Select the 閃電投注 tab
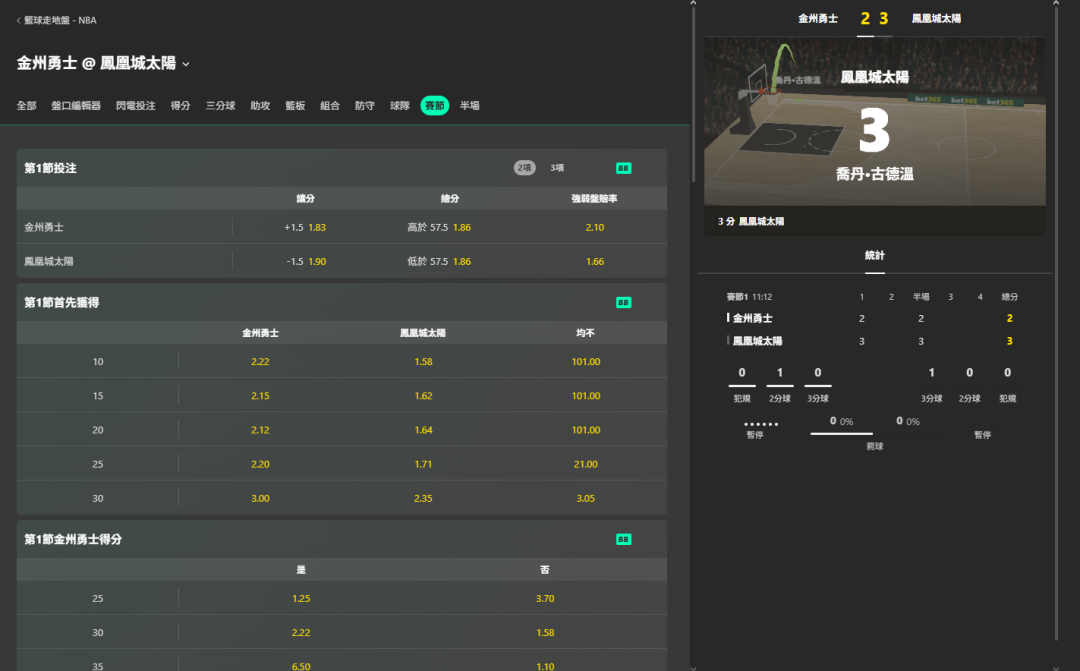This screenshot has height=671, width=1080. coord(135,106)
